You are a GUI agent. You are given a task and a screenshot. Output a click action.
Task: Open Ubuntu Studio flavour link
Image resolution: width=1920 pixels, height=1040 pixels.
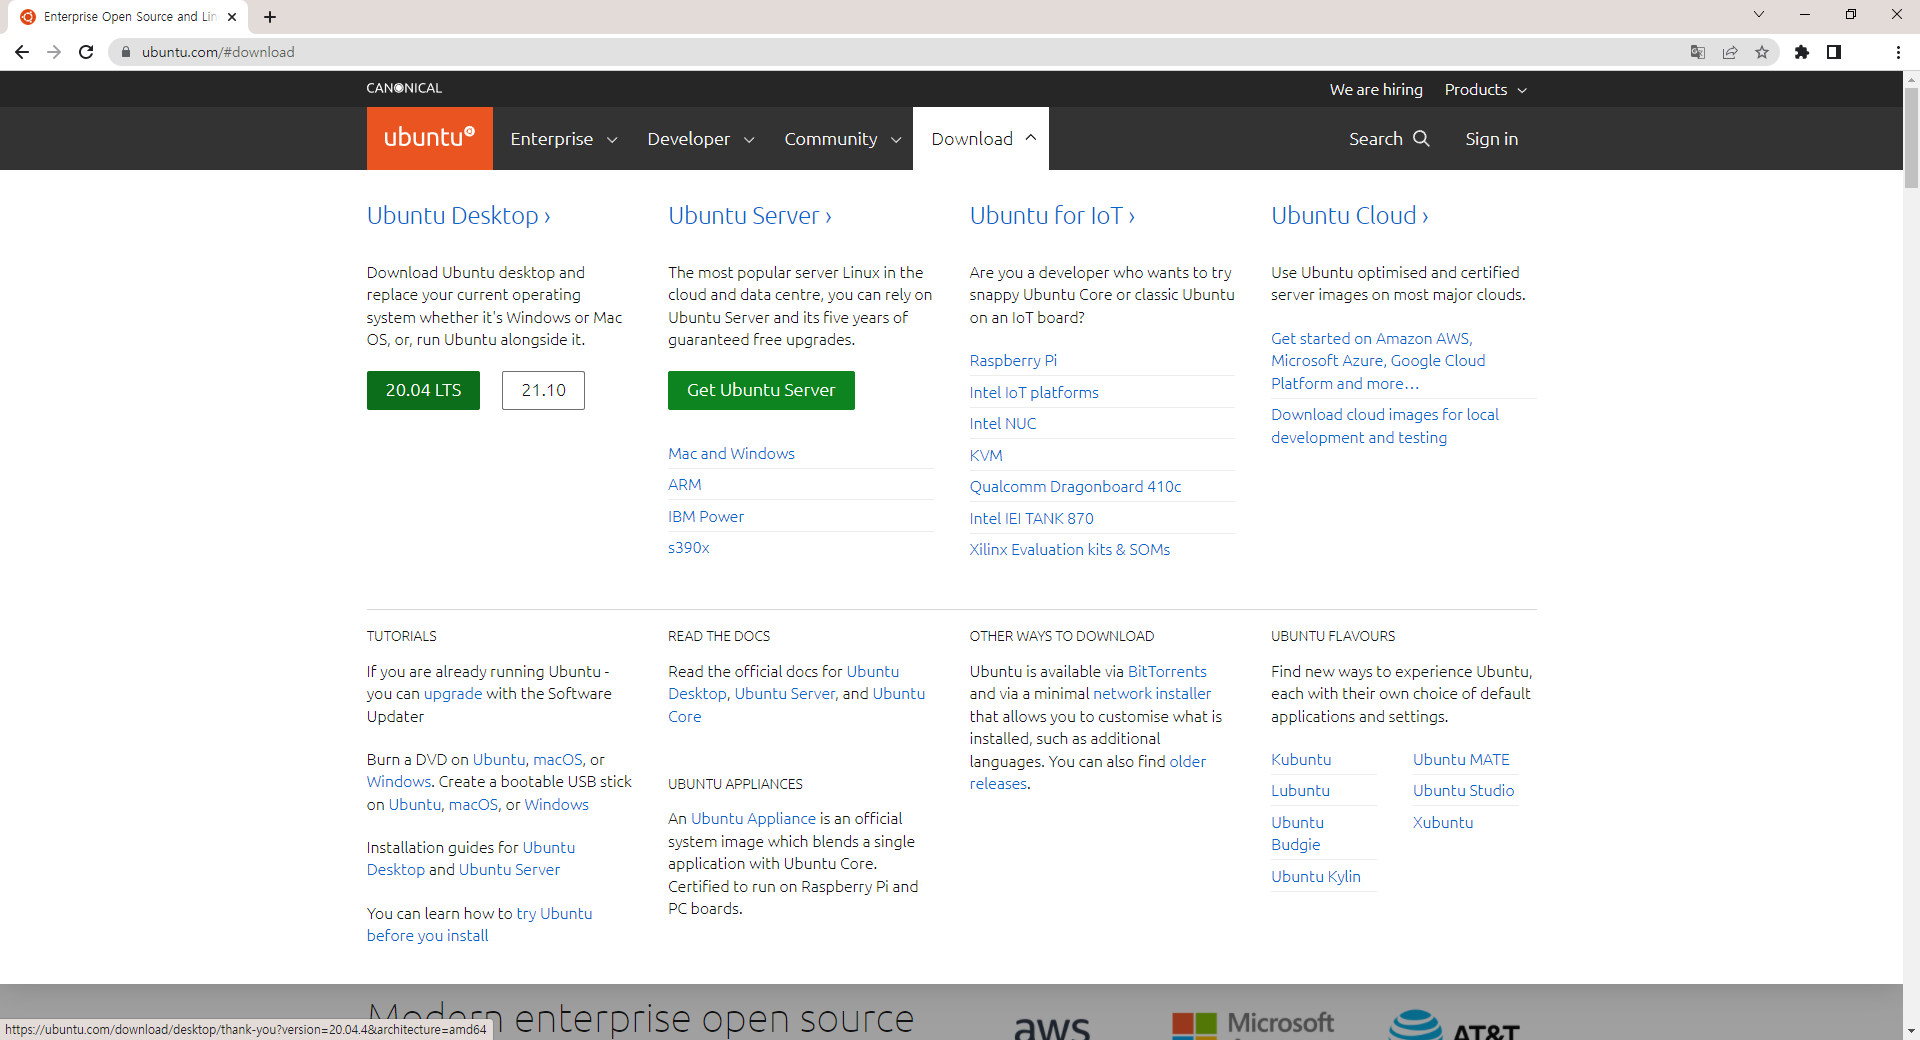pos(1463,791)
